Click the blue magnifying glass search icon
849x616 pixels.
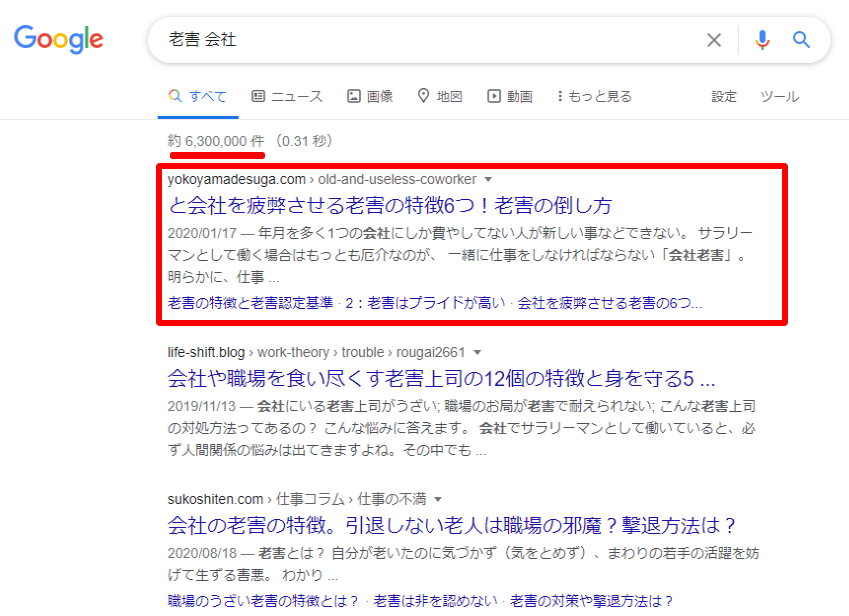800,39
